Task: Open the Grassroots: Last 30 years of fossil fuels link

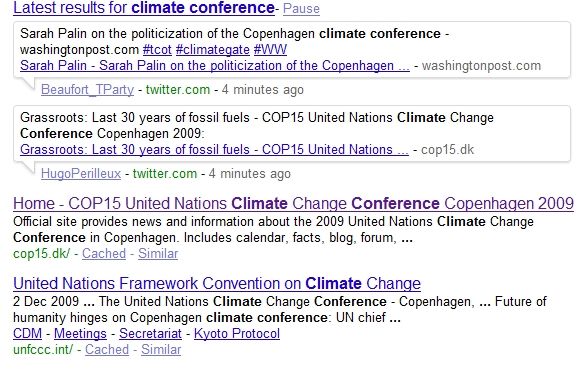Action: point(214,150)
